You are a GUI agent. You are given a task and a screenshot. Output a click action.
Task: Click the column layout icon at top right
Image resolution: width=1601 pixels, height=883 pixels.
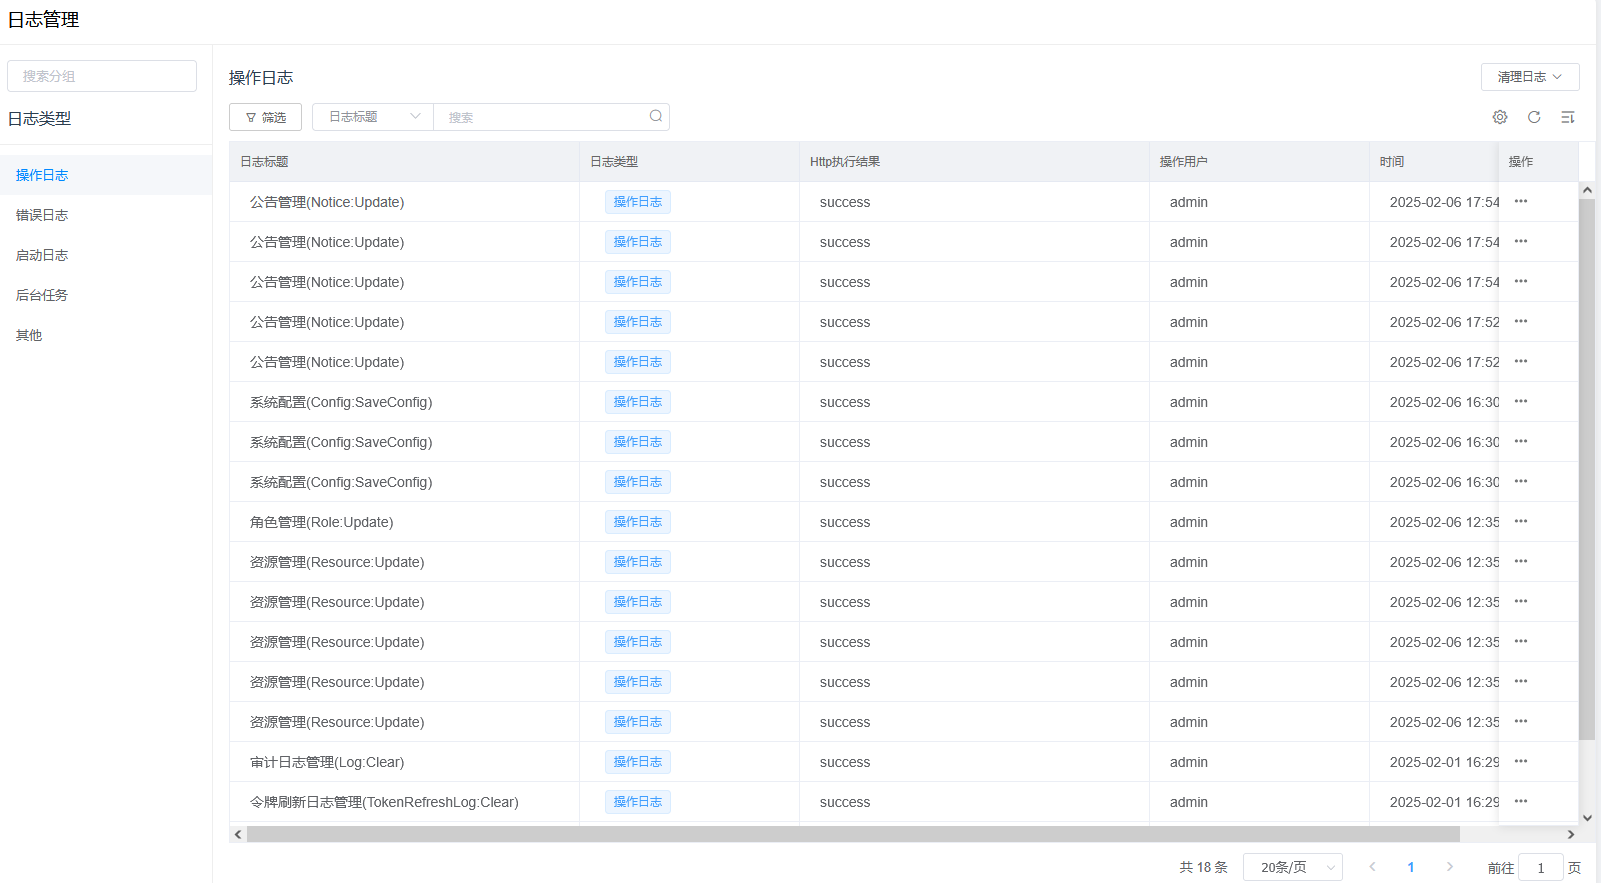click(1567, 117)
